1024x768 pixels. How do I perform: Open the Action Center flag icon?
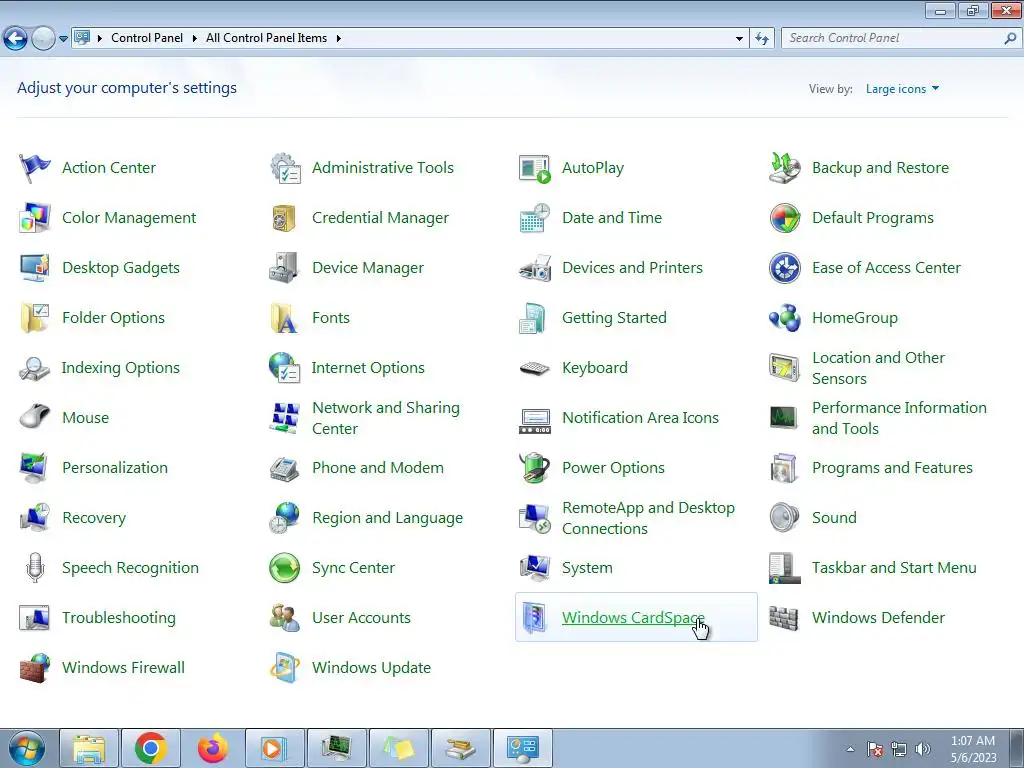(x=35, y=168)
